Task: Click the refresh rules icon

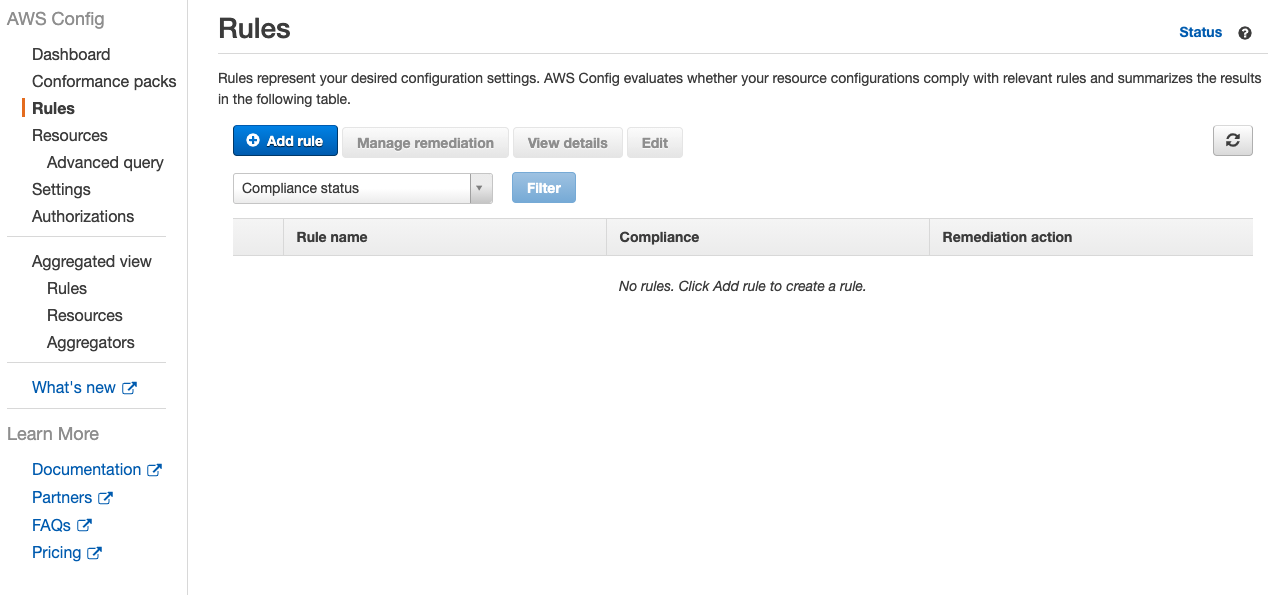Action: point(1232,140)
